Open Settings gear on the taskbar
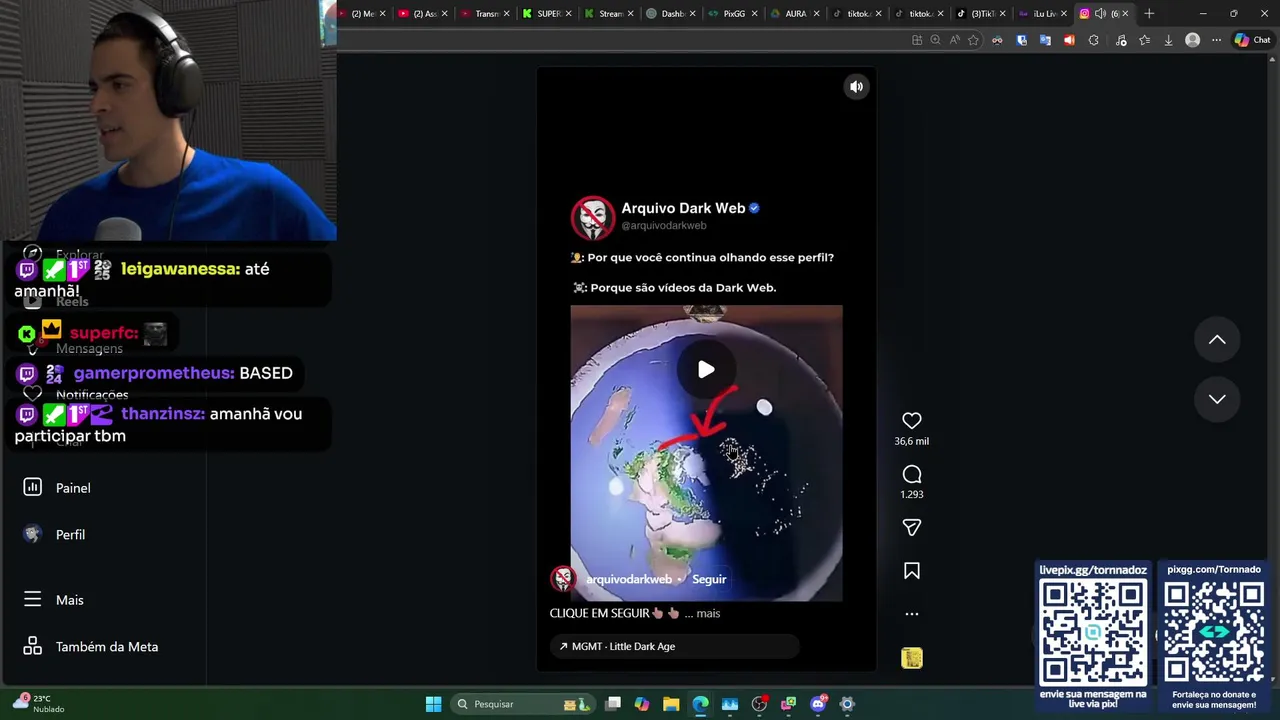The width and height of the screenshot is (1280, 720). [847, 704]
